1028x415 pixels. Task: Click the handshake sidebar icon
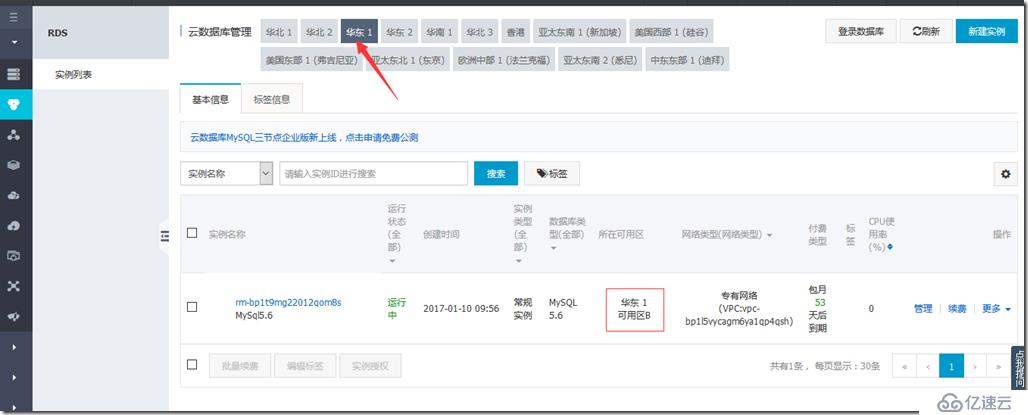point(13,316)
